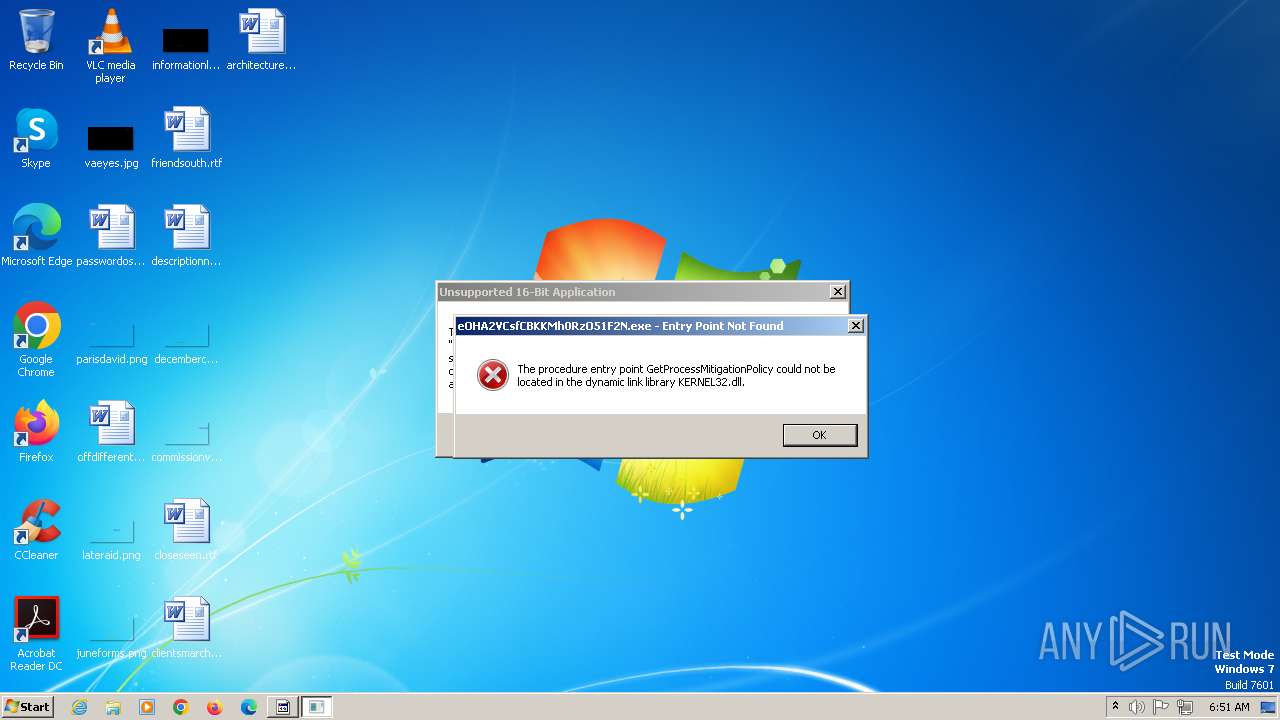Select the Firefox desktop shortcut

click(x=36, y=432)
